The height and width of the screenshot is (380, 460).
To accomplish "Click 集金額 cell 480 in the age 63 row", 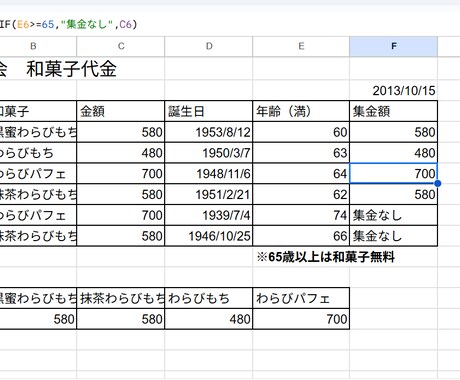I will click(x=394, y=153).
